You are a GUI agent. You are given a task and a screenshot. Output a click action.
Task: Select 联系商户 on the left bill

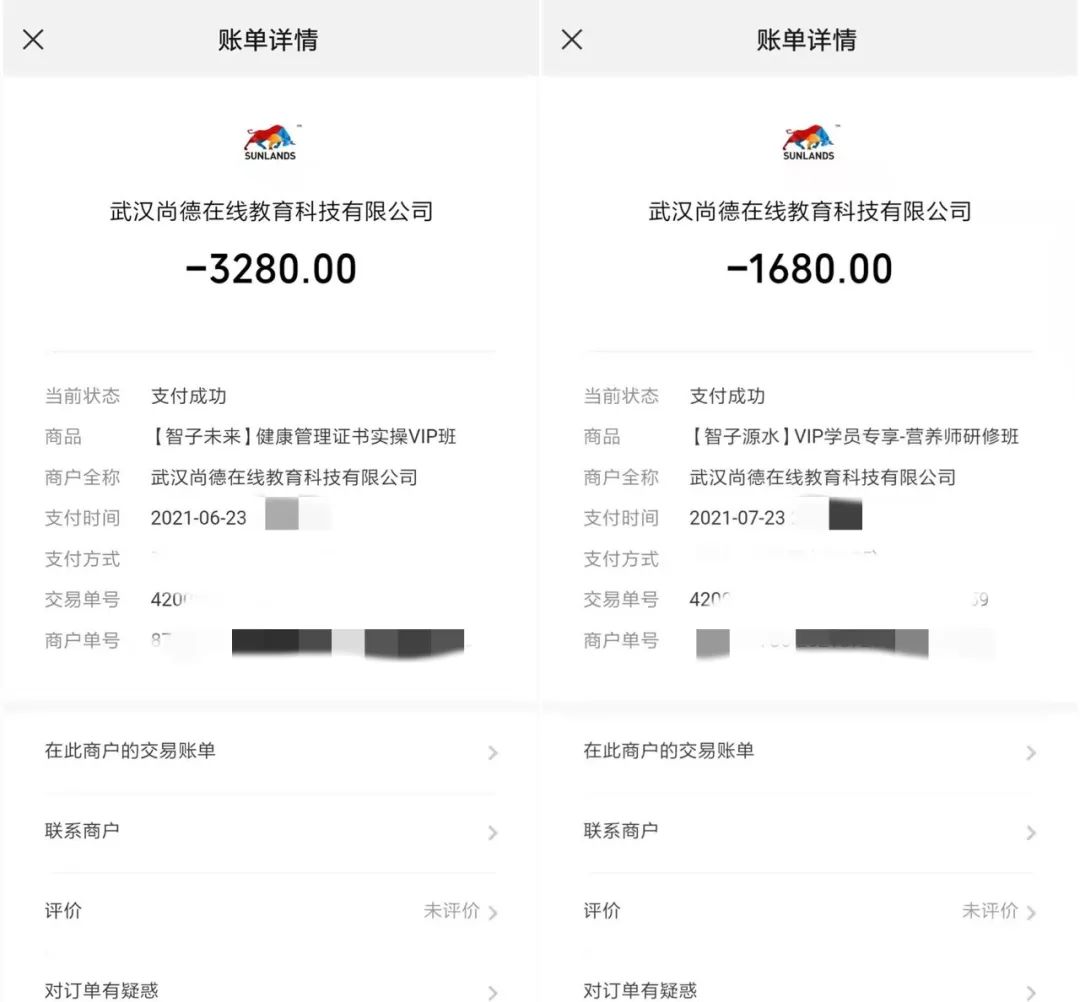(x=82, y=831)
